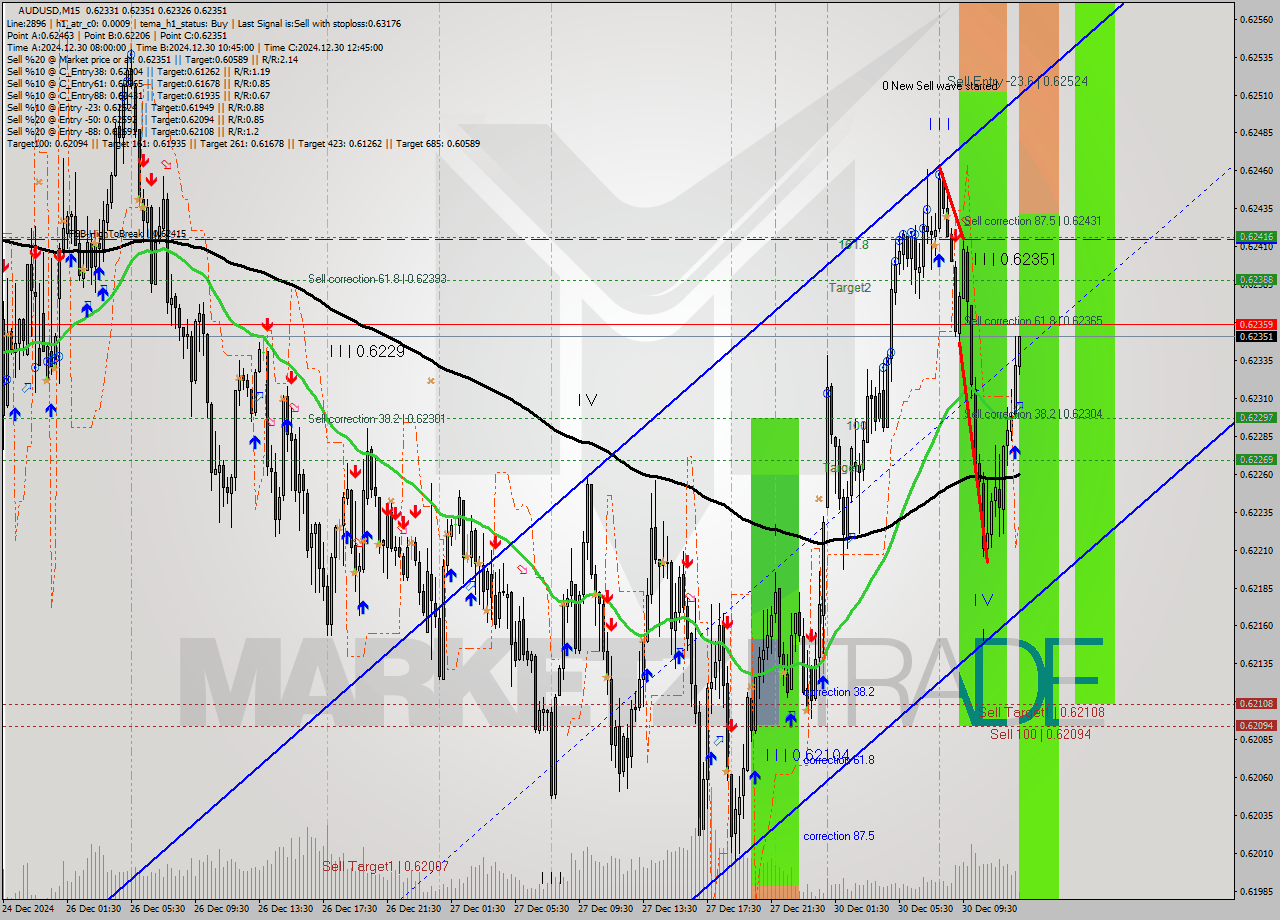Click the '26 Dec 17:30' time axis label
Image resolution: width=1280 pixels, height=920 pixels.
click(x=349, y=910)
